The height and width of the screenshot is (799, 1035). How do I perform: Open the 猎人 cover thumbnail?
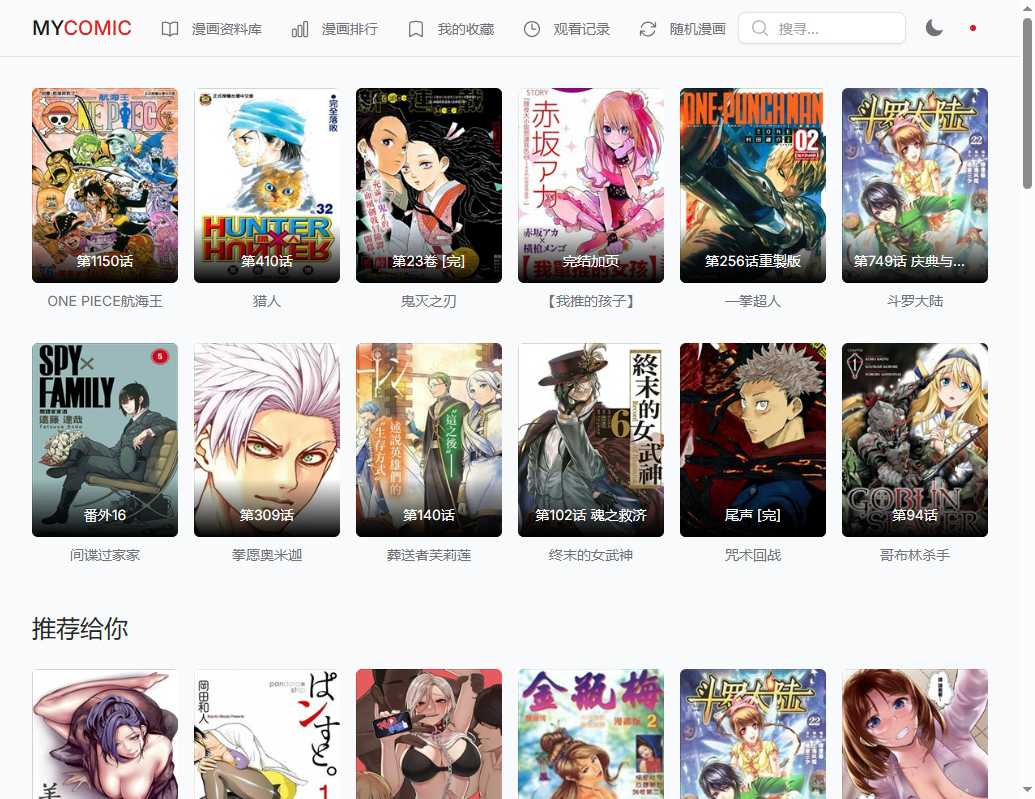266,186
